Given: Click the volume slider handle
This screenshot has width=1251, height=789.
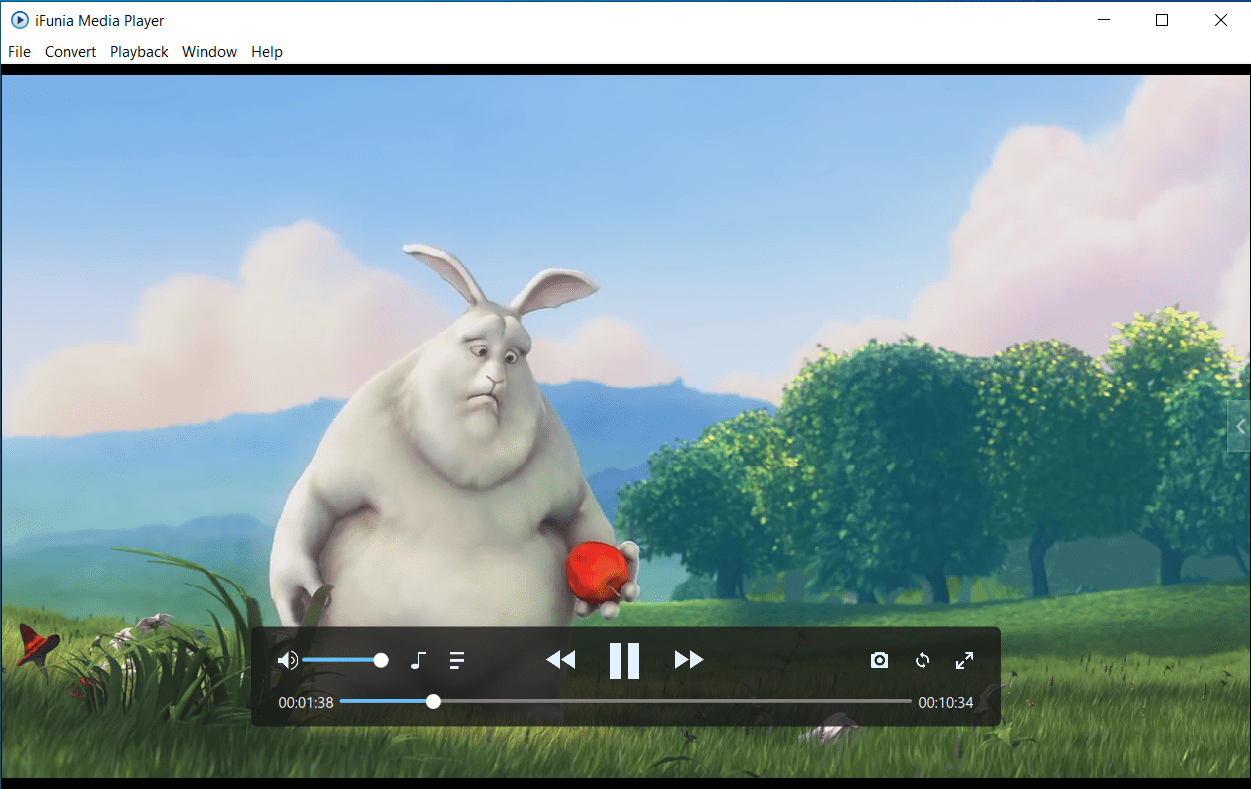Looking at the screenshot, I should pyautogui.click(x=381, y=660).
